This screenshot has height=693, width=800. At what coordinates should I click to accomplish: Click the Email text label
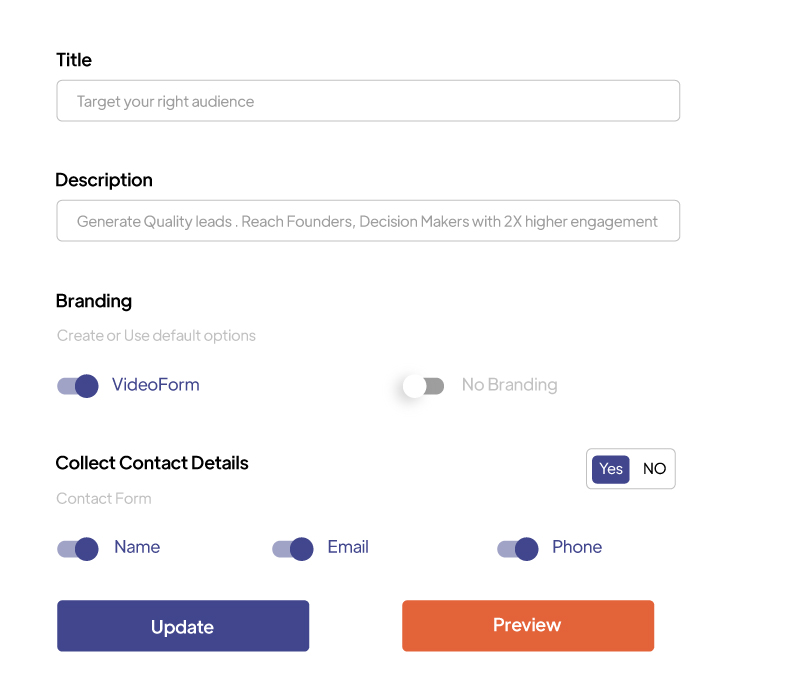click(x=348, y=547)
